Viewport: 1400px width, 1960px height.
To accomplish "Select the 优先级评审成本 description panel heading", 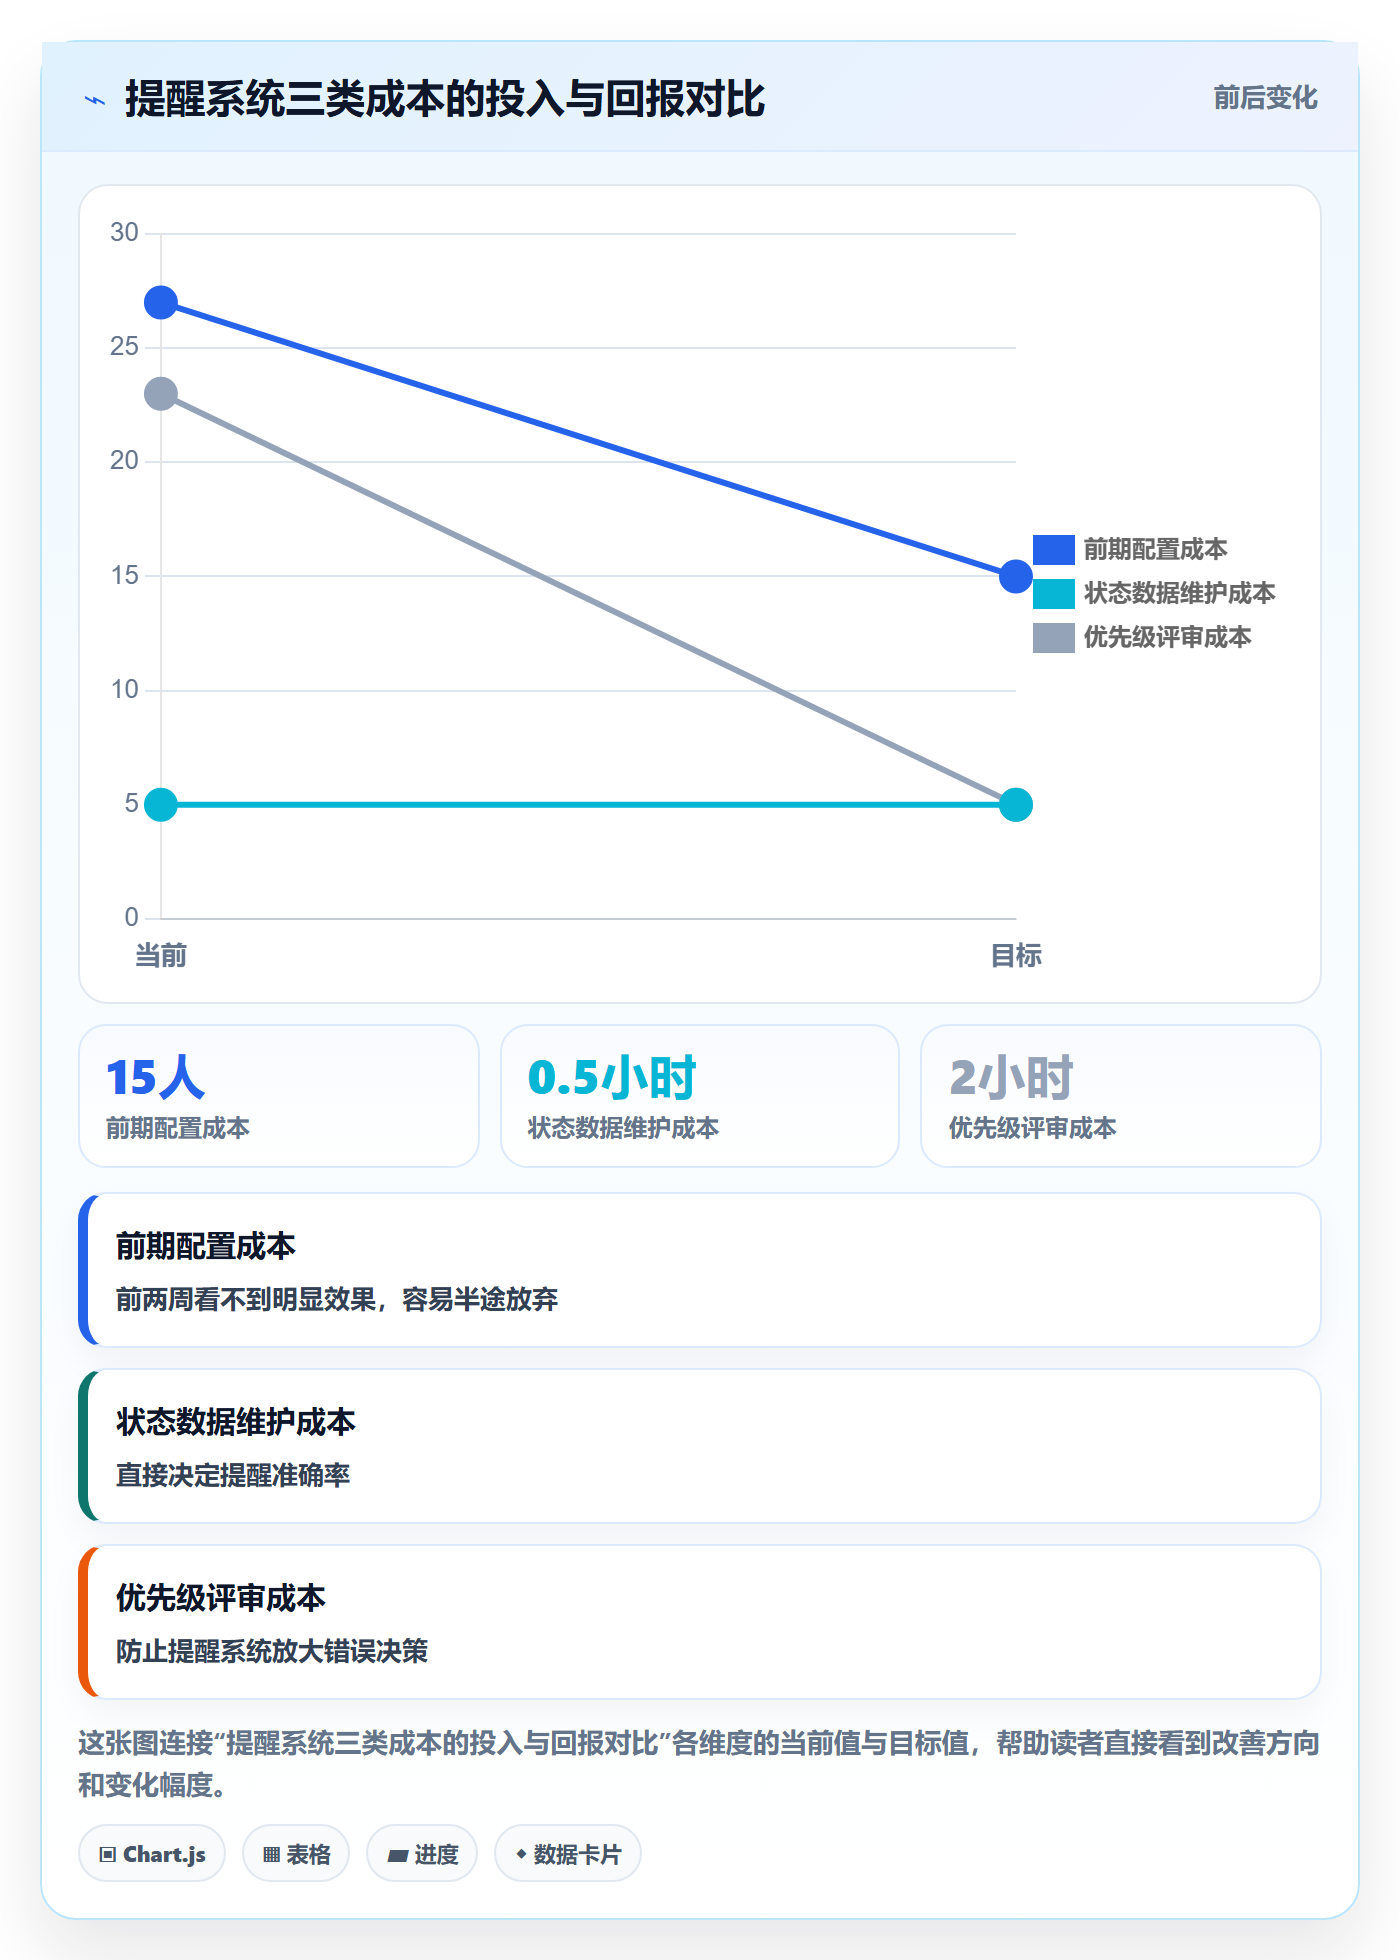I will tap(221, 1599).
